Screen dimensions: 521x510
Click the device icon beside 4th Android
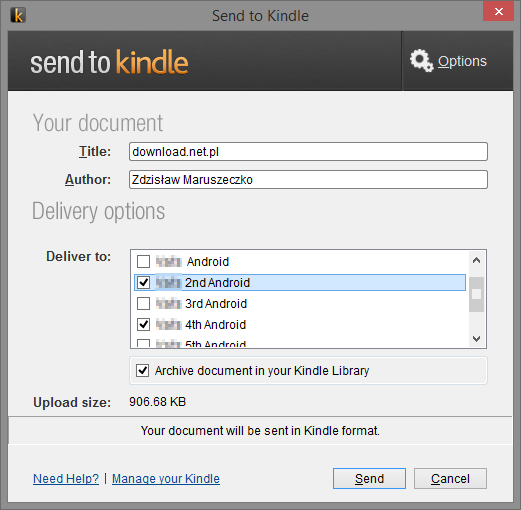click(x=169, y=325)
